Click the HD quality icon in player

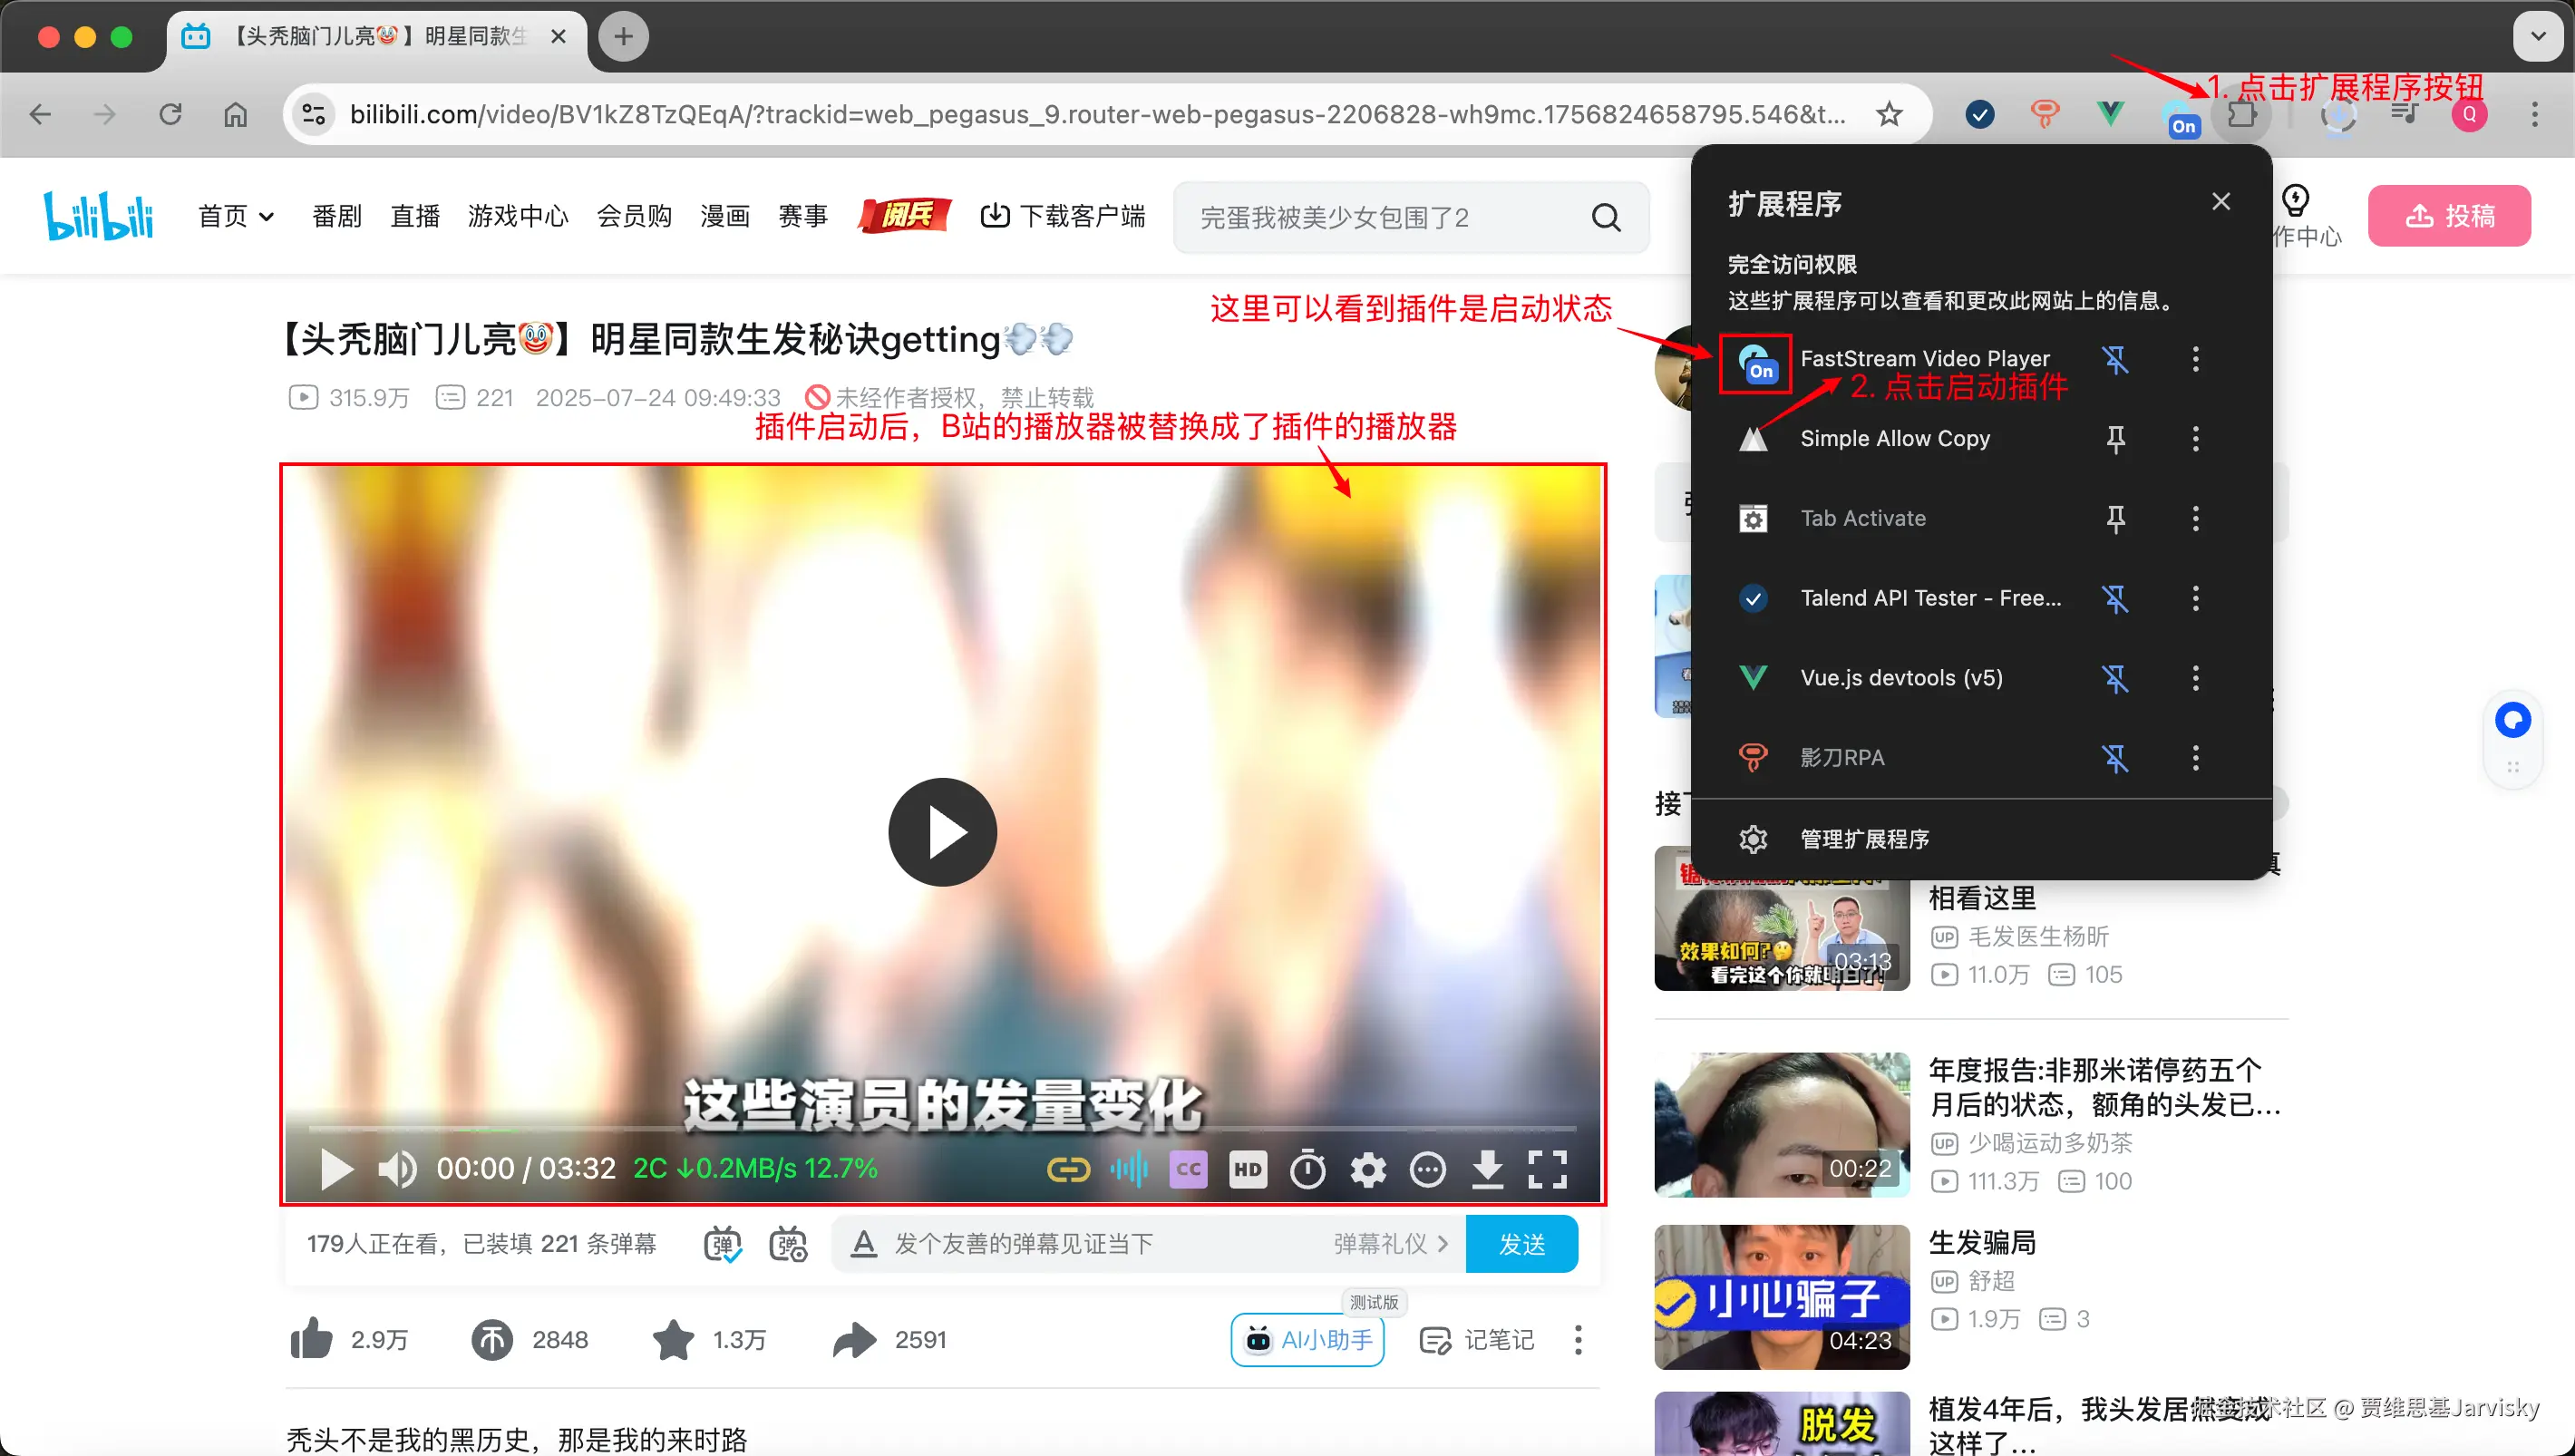pyautogui.click(x=1247, y=1169)
